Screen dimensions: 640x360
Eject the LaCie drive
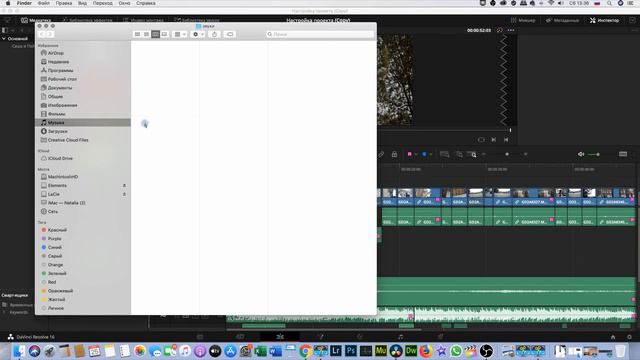124,194
